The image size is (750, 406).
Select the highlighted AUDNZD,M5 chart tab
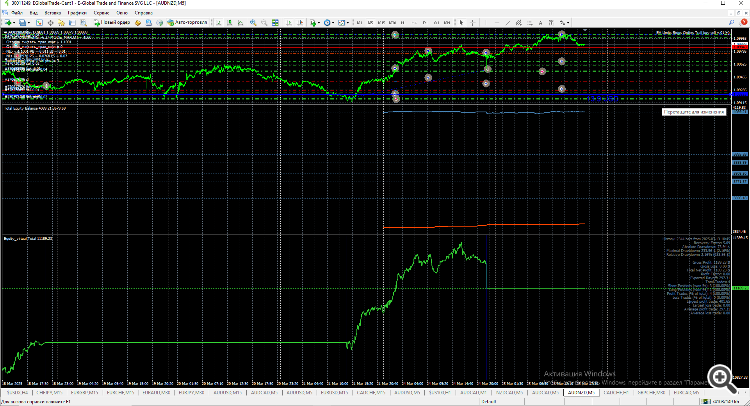click(x=580, y=392)
